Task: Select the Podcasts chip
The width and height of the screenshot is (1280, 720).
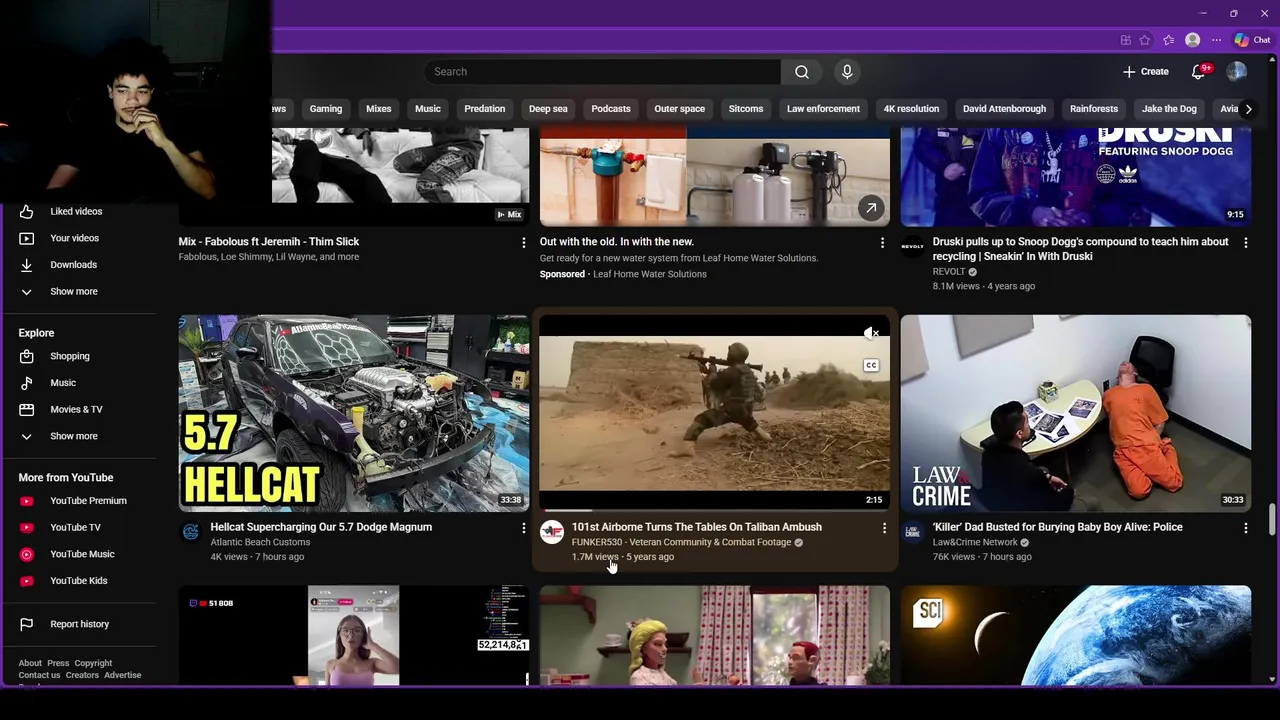Action: pyautogui.click(x=611, y=109)
